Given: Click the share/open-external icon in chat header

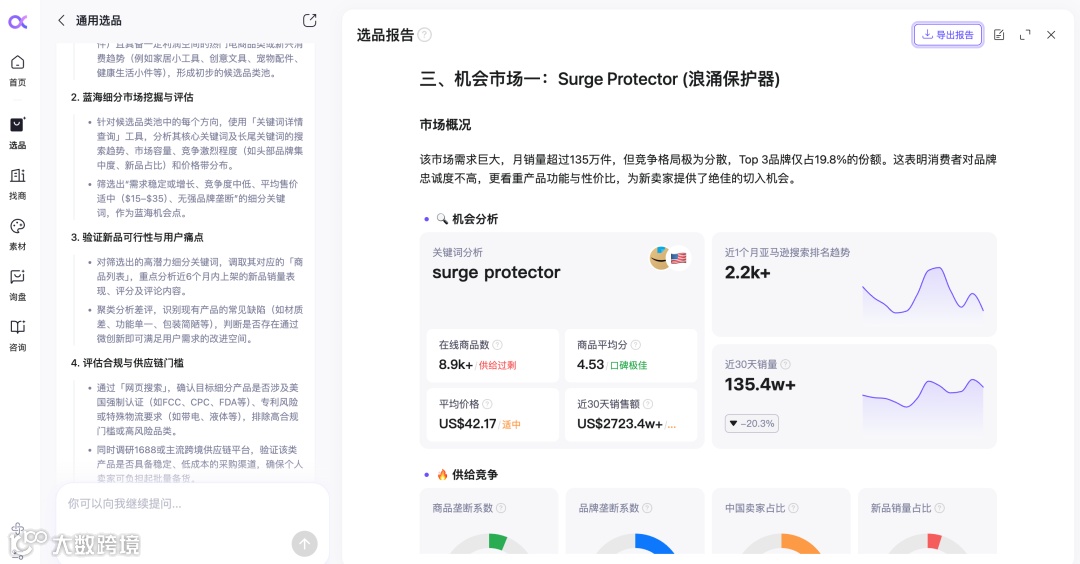Looking at the screenshot, I should (310, 21).
